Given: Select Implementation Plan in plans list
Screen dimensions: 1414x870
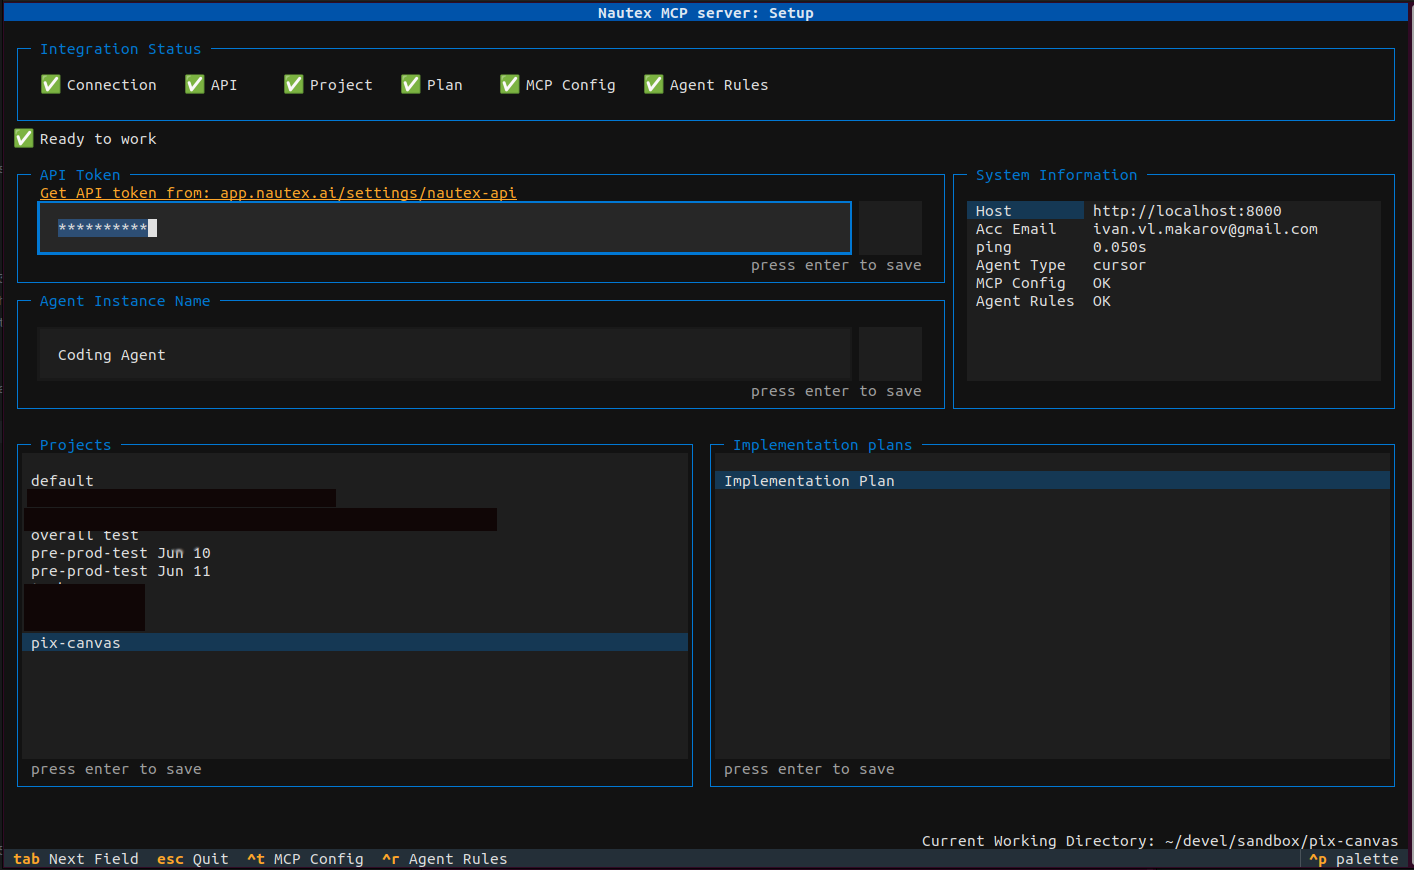Looking at the screenshot, I should 809,481.
